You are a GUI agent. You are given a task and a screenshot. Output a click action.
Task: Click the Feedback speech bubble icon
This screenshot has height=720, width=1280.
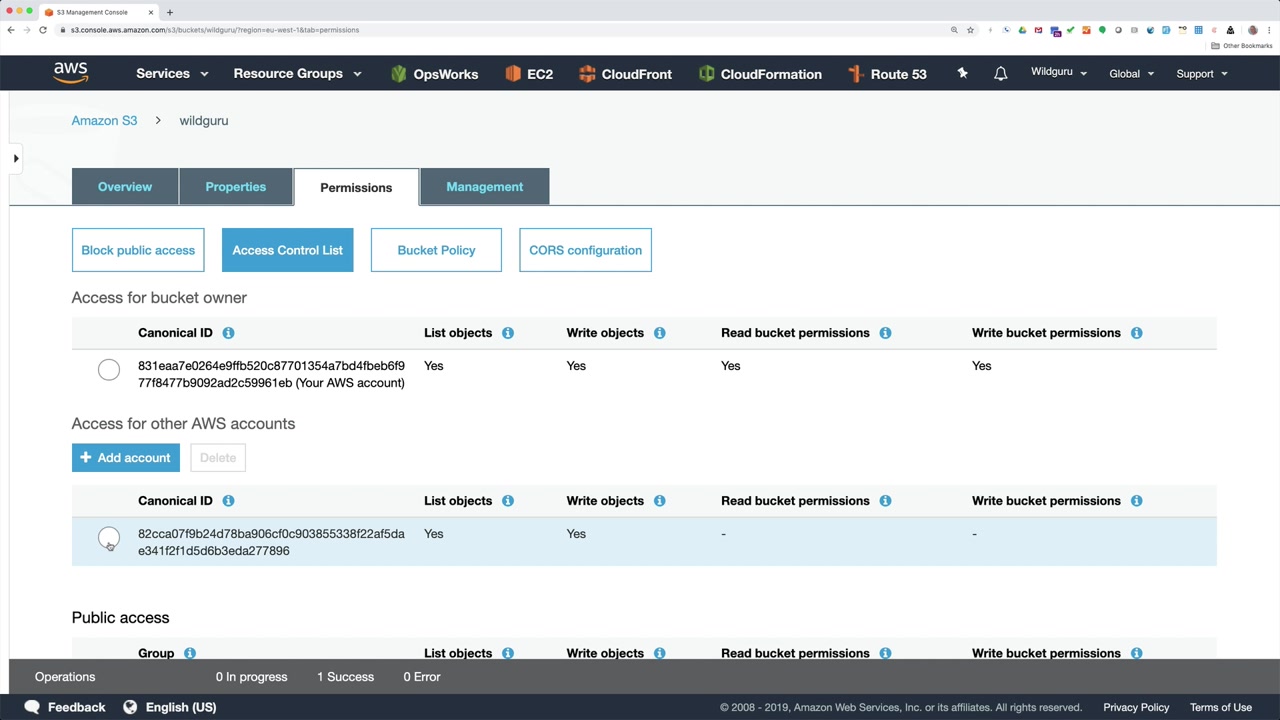click(x=32, y=707)
